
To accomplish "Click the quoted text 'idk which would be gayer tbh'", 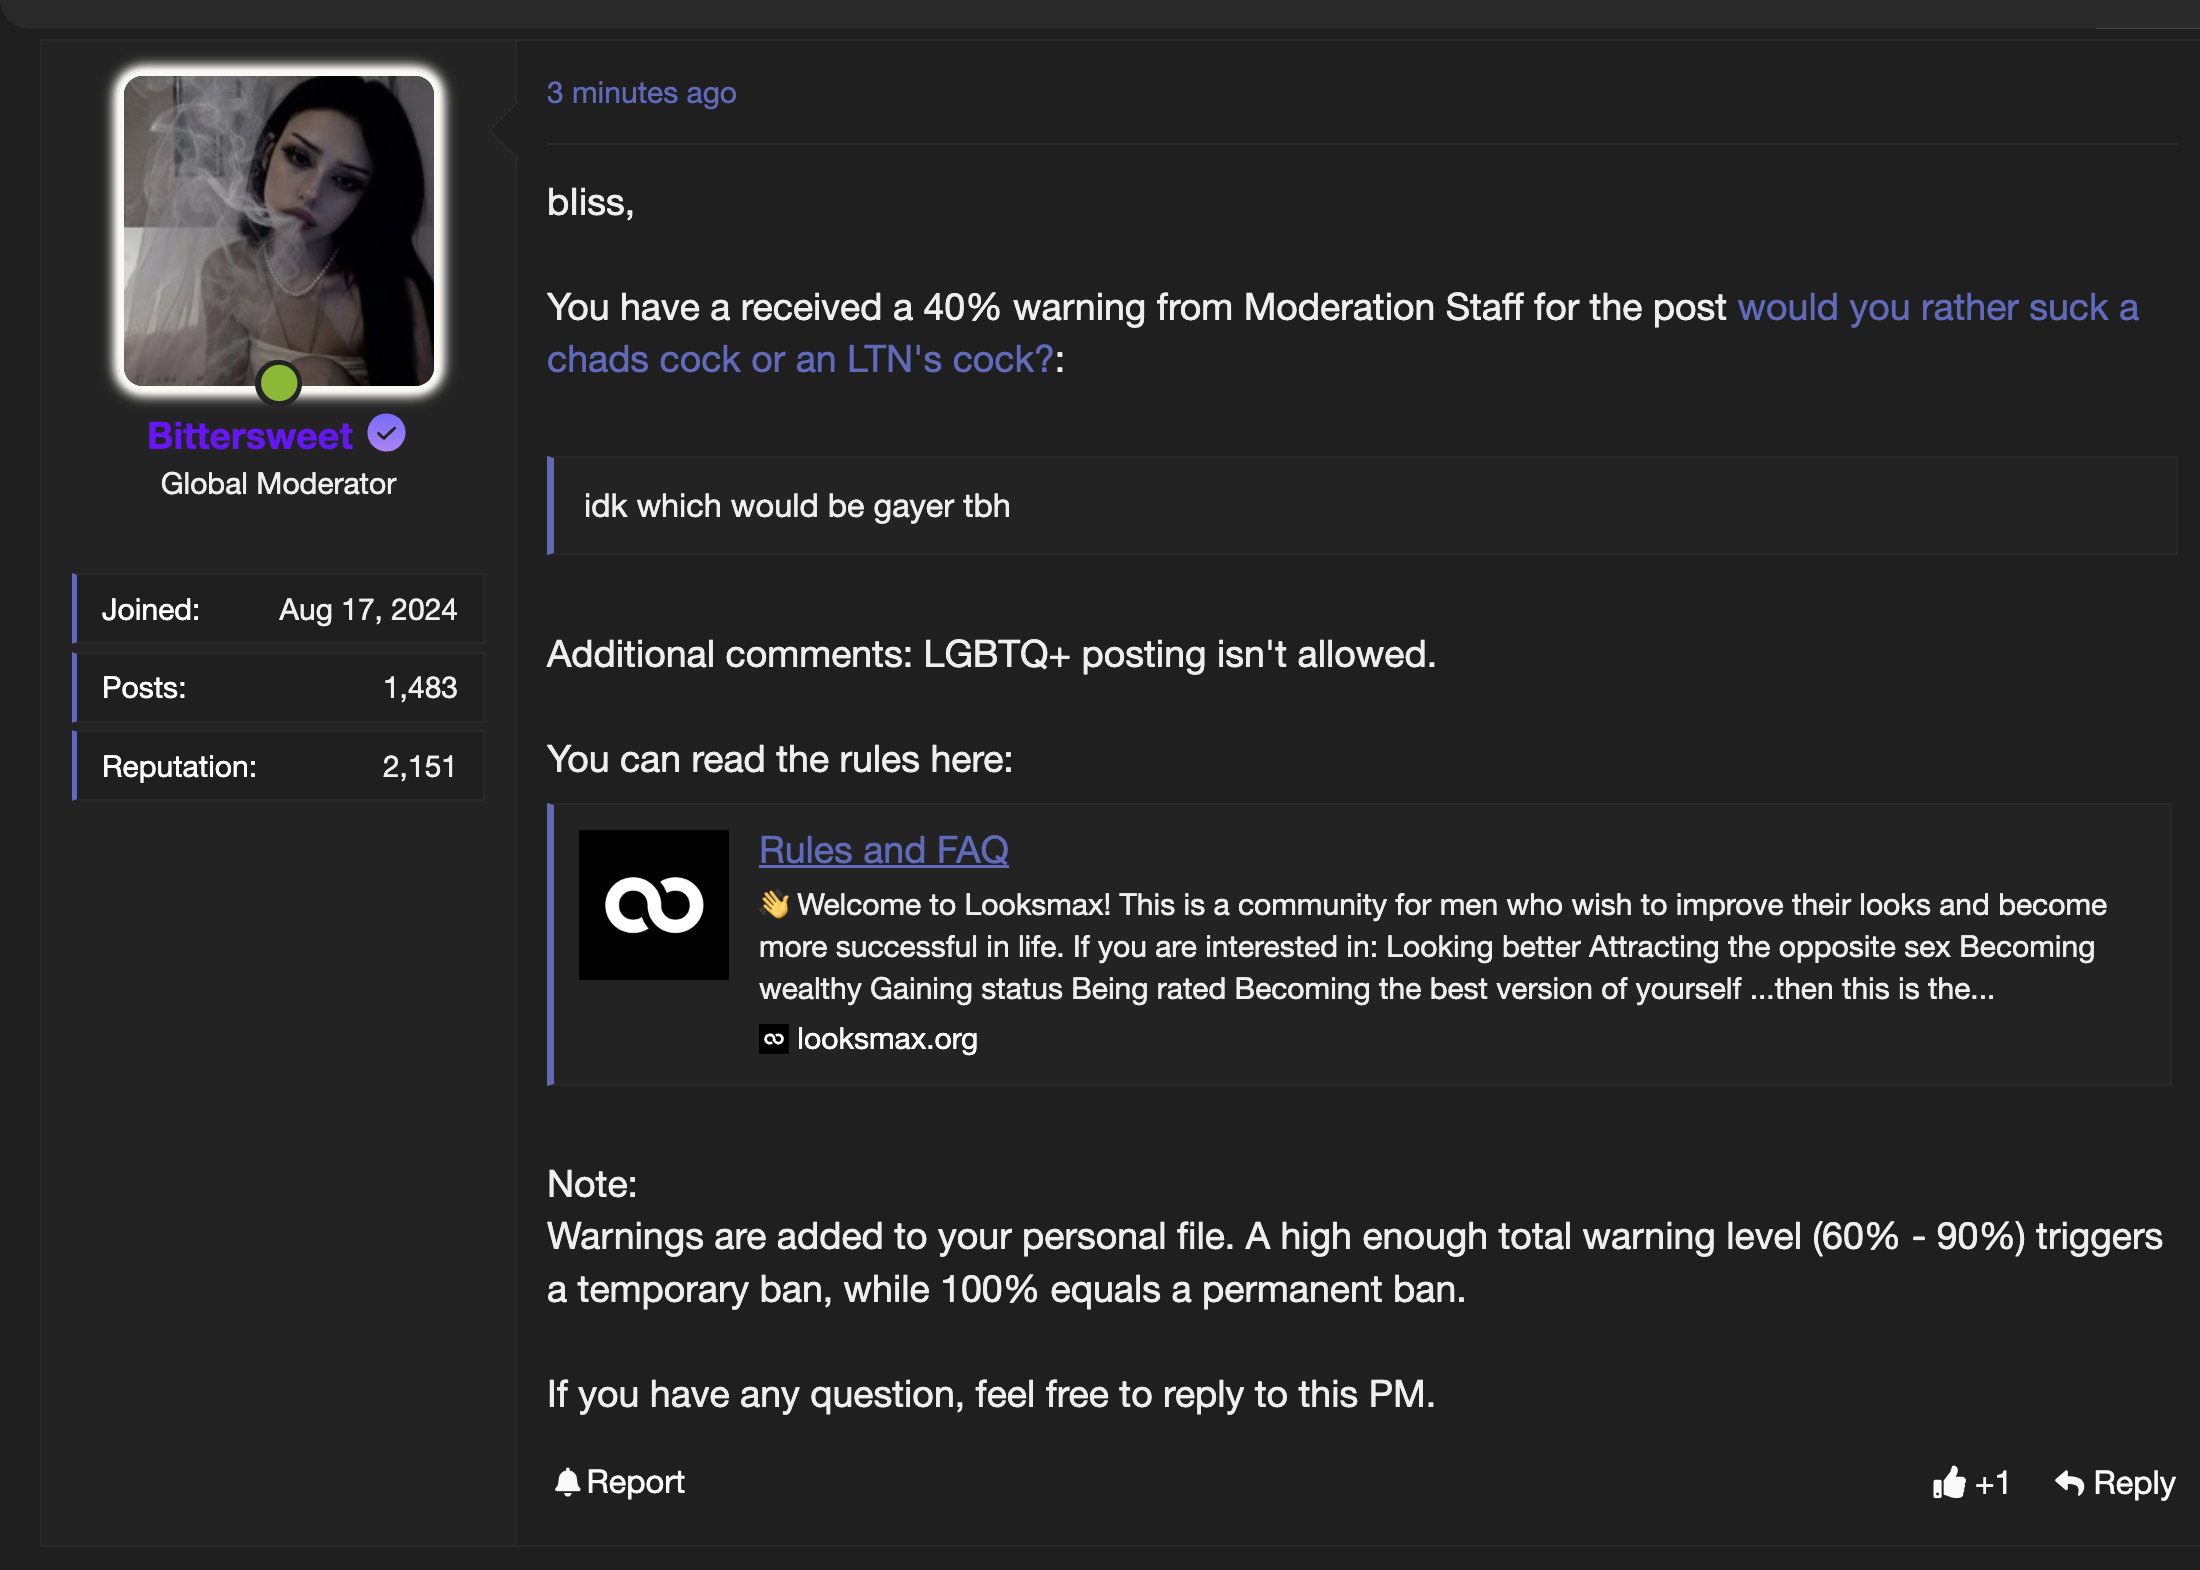I will 797,506.
